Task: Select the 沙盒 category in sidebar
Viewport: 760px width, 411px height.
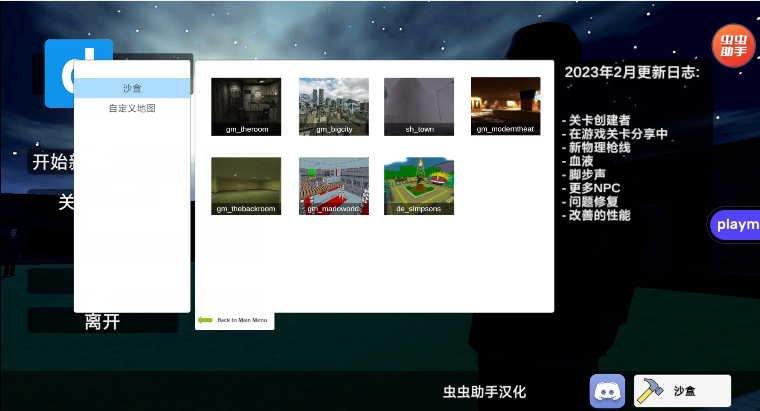Action: coord(132,88)
